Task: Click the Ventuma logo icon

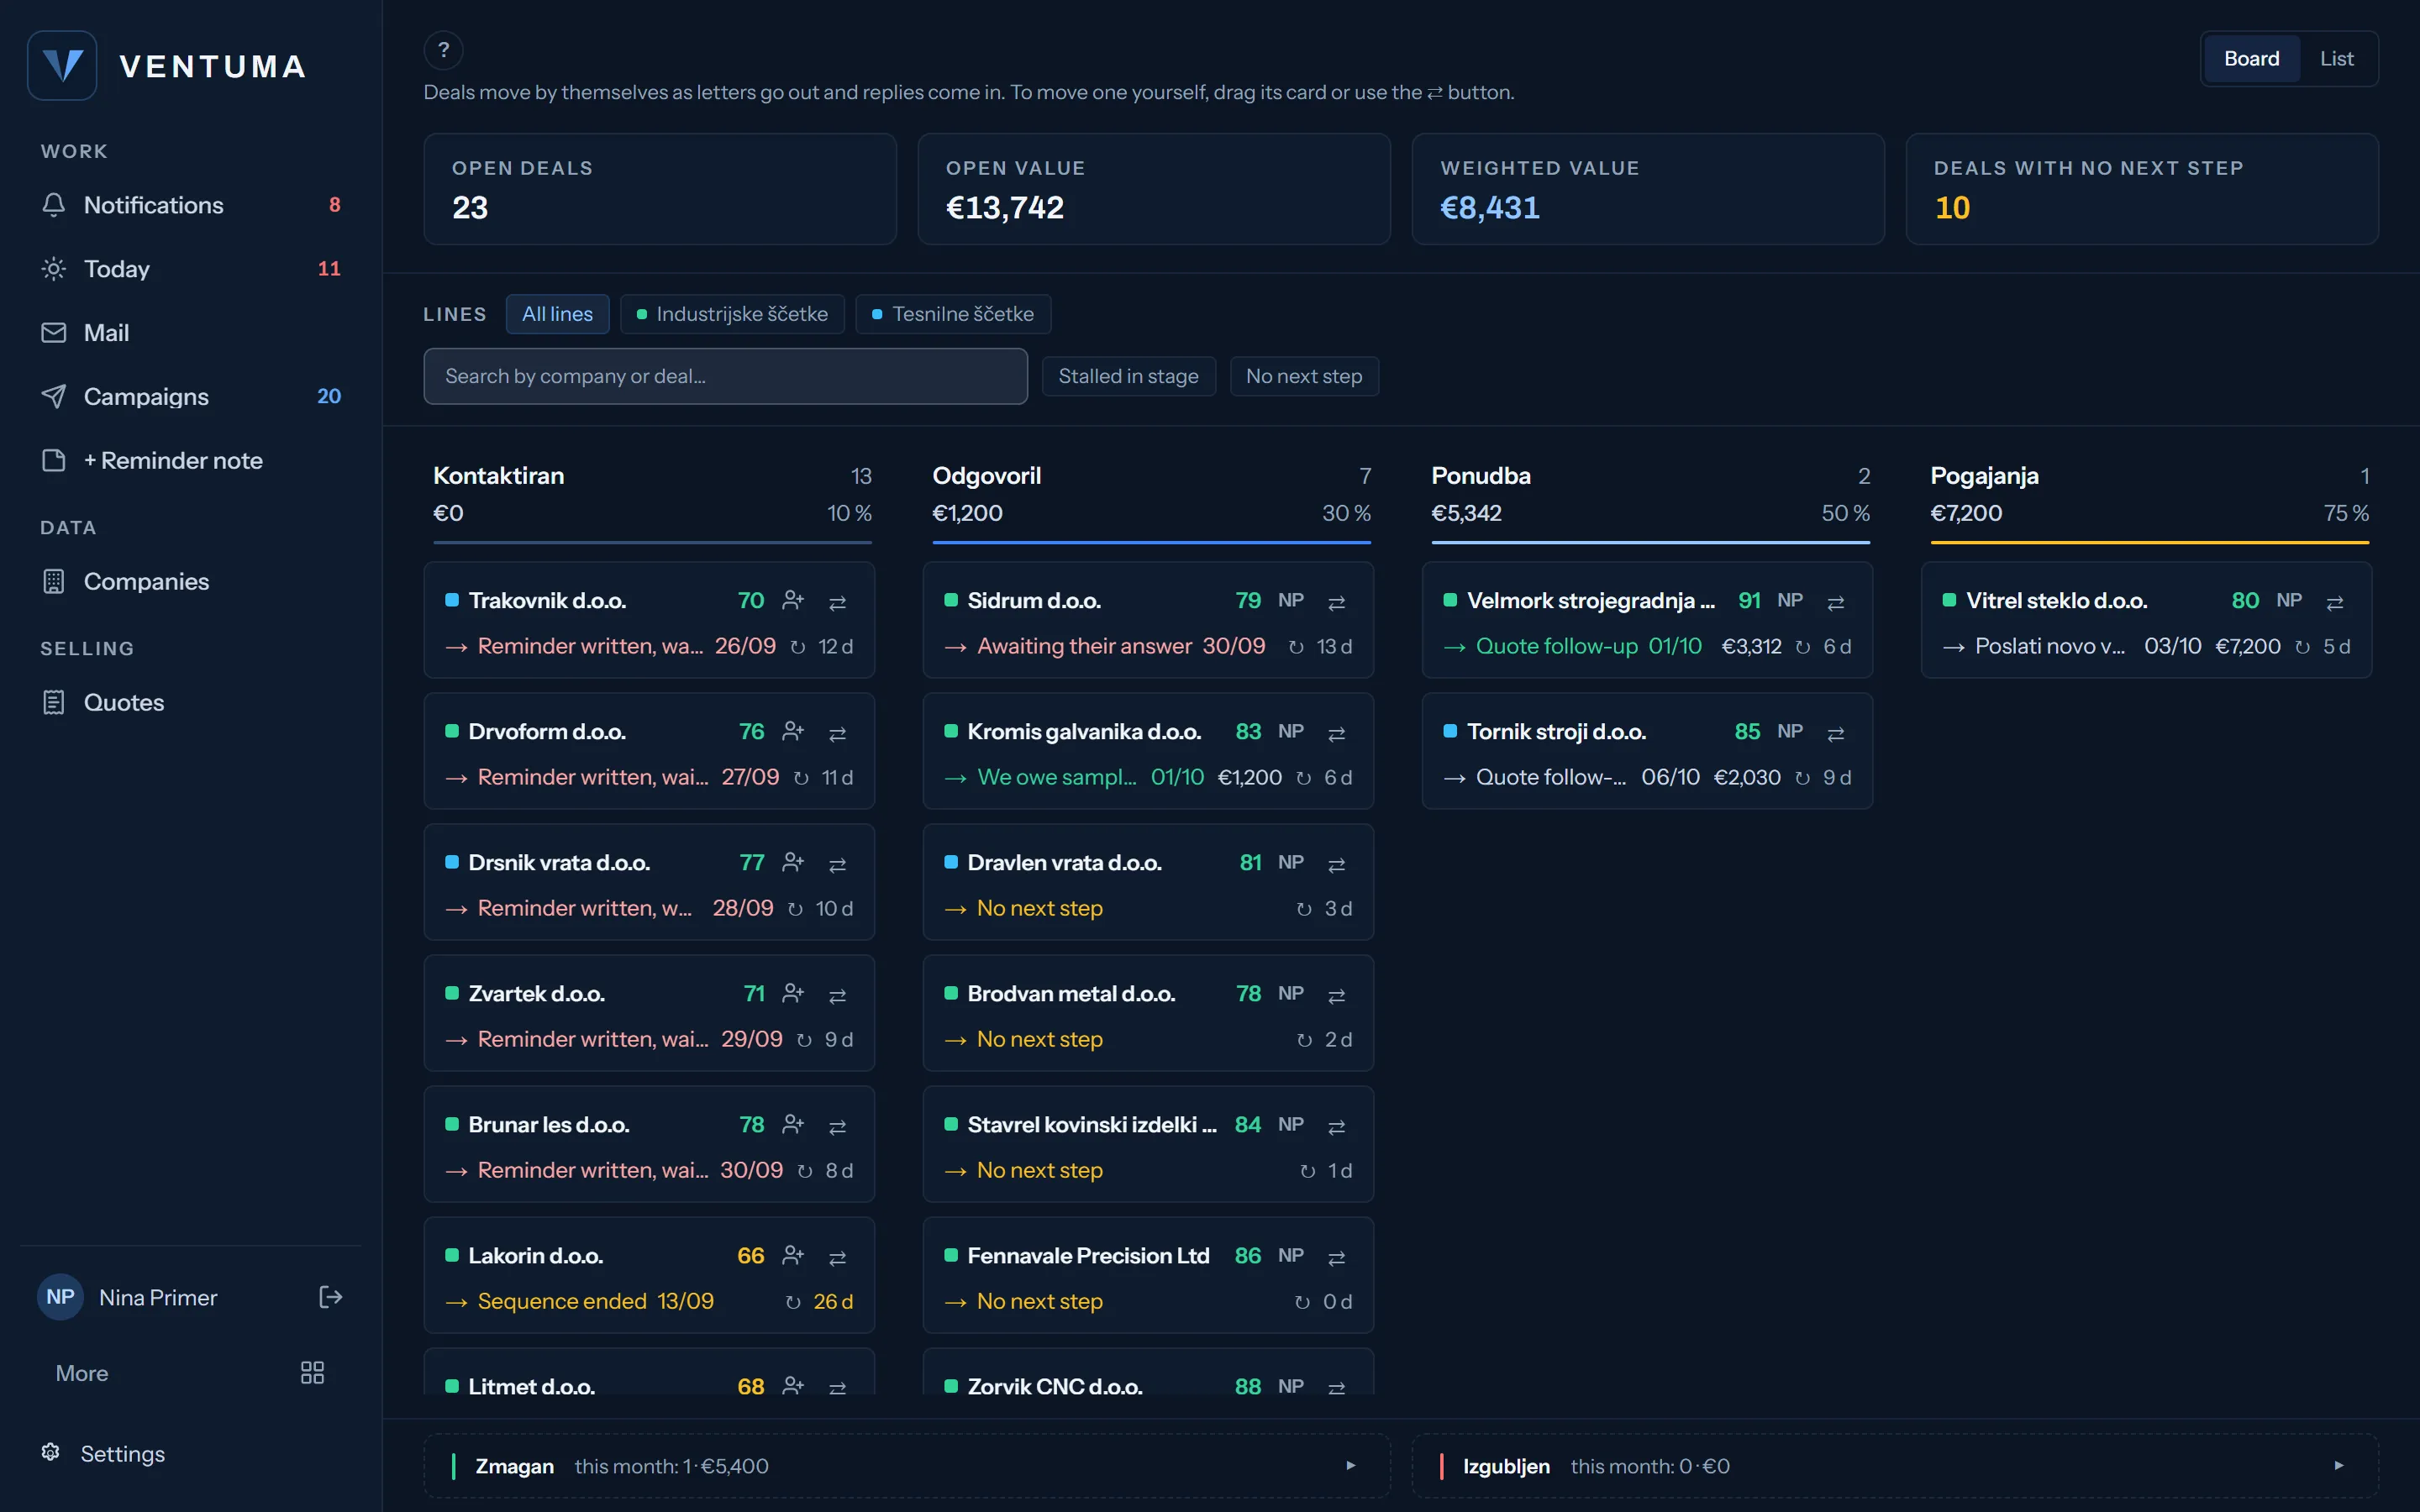Action: [x=62, y=66]
